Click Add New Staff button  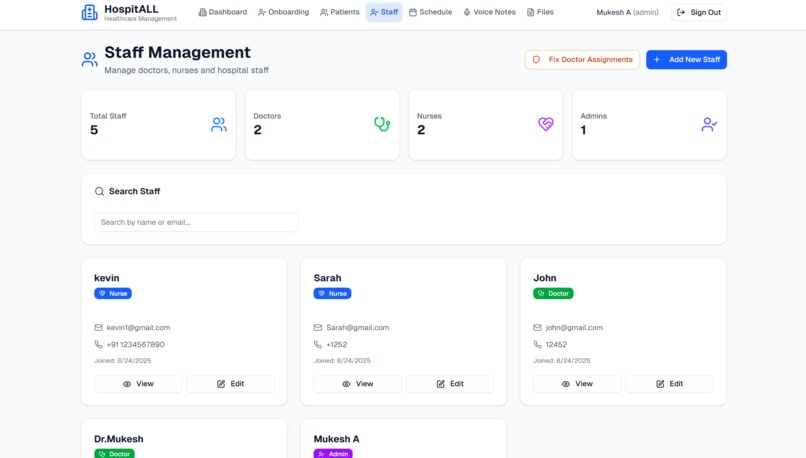tap(686, 60)
